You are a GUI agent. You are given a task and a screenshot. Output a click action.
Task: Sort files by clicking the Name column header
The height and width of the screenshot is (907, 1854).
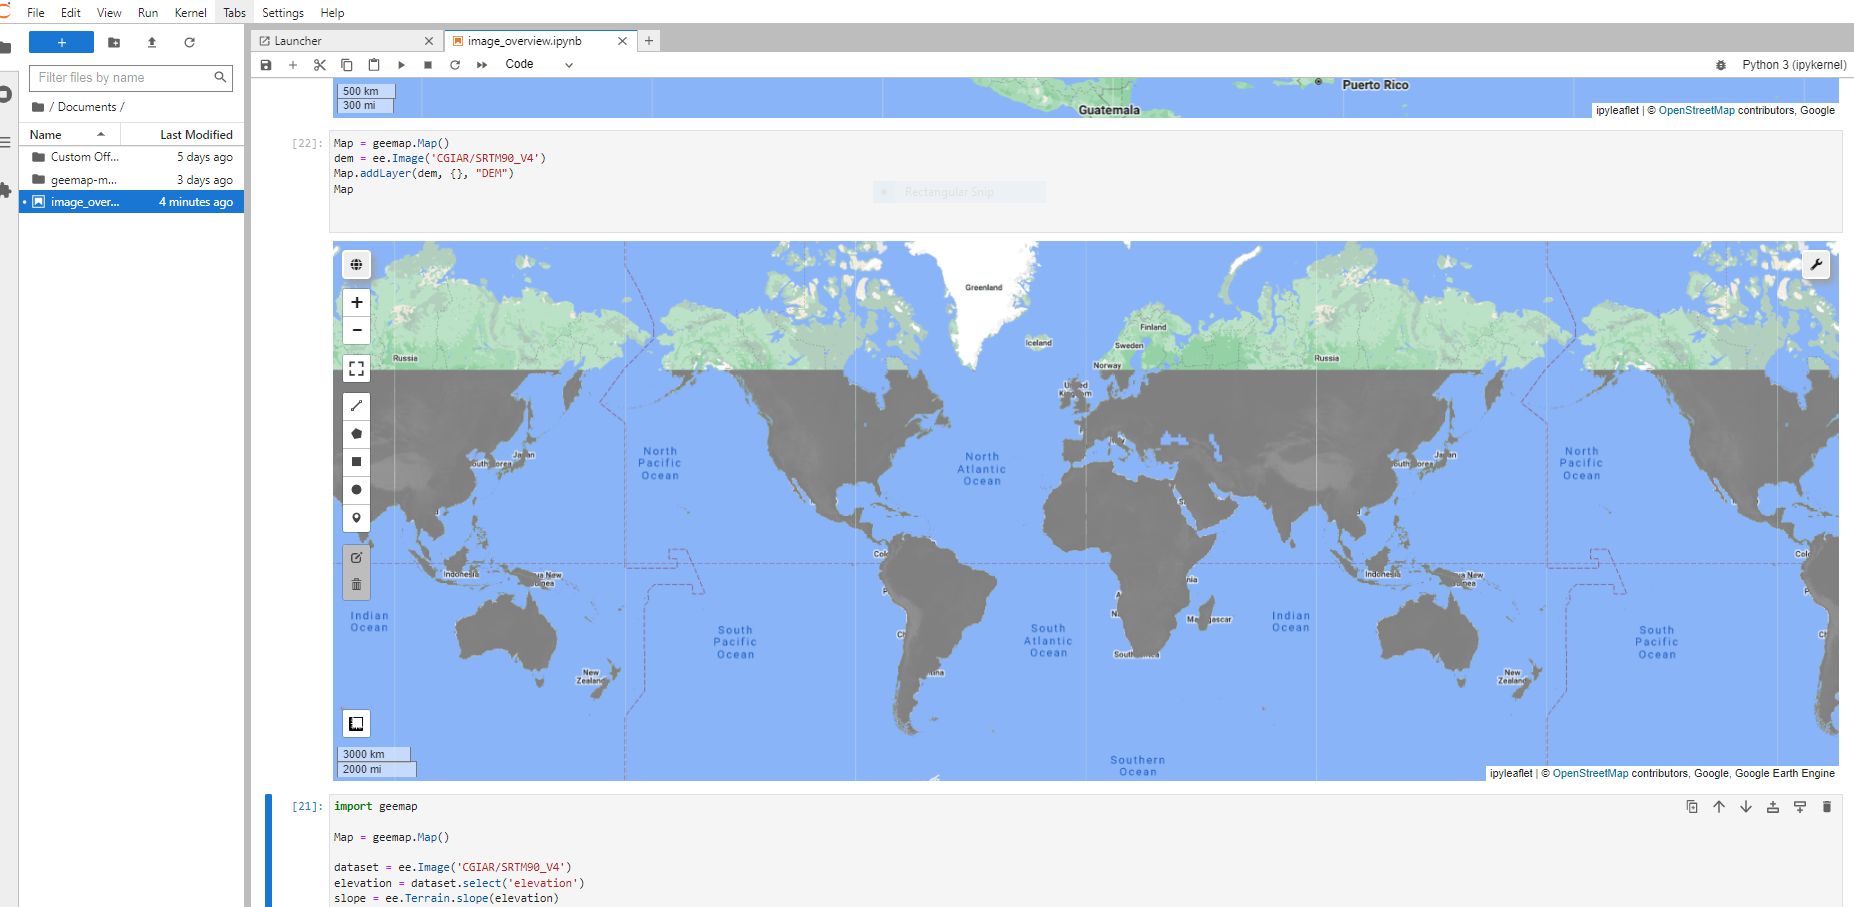click(x=45, y=134)
